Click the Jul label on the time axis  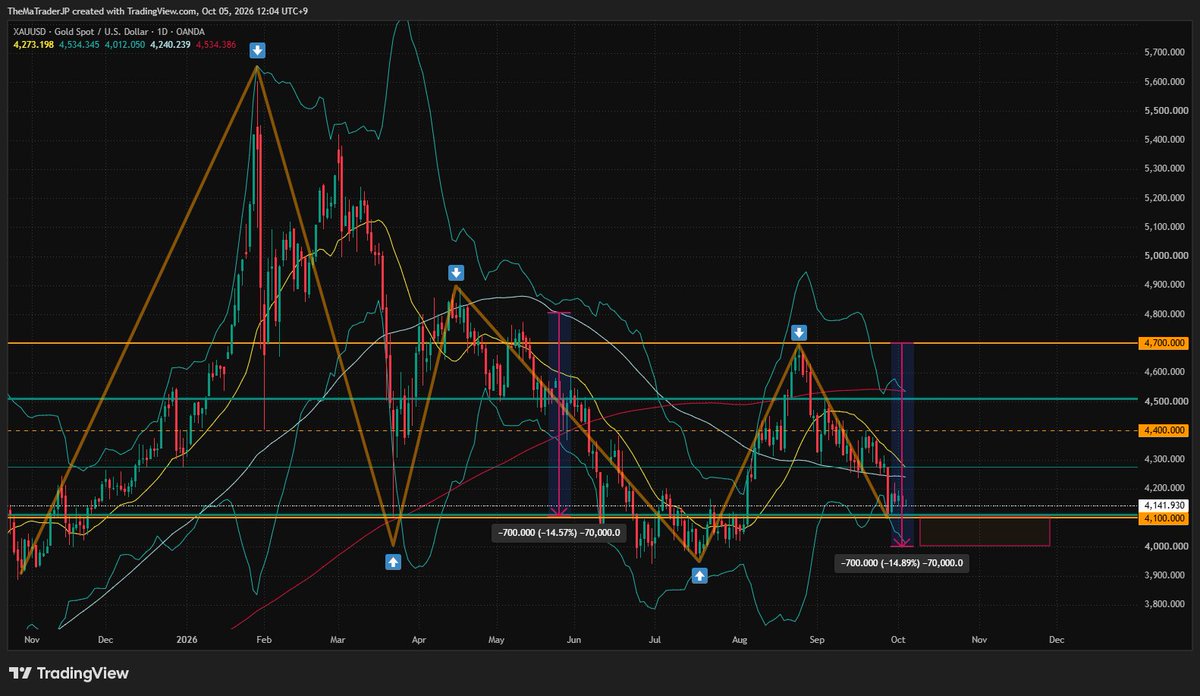coord(654,638)
